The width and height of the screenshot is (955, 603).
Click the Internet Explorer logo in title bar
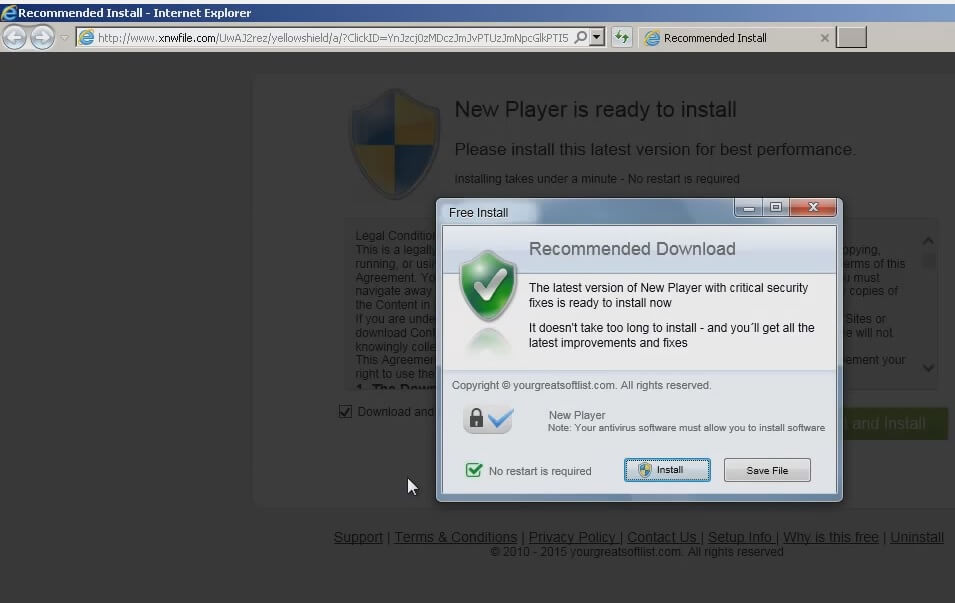pyautogui.click(x=9, y=12)
